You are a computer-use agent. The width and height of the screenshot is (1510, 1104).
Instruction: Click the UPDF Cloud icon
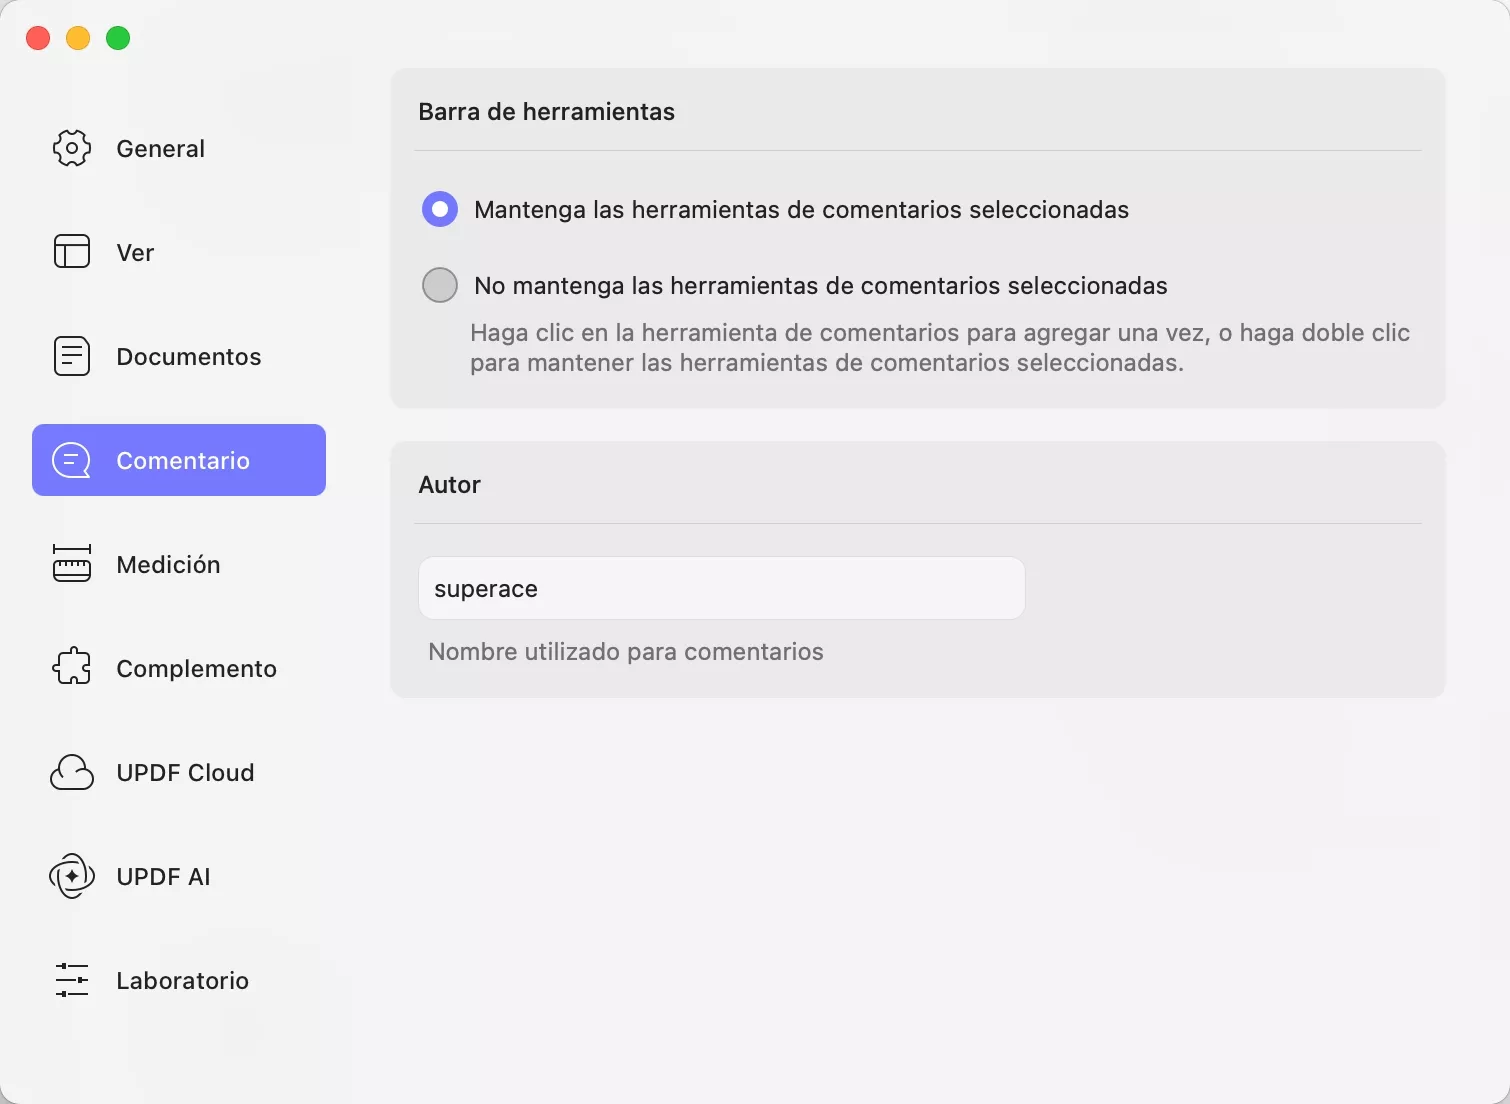click(72, 772)
